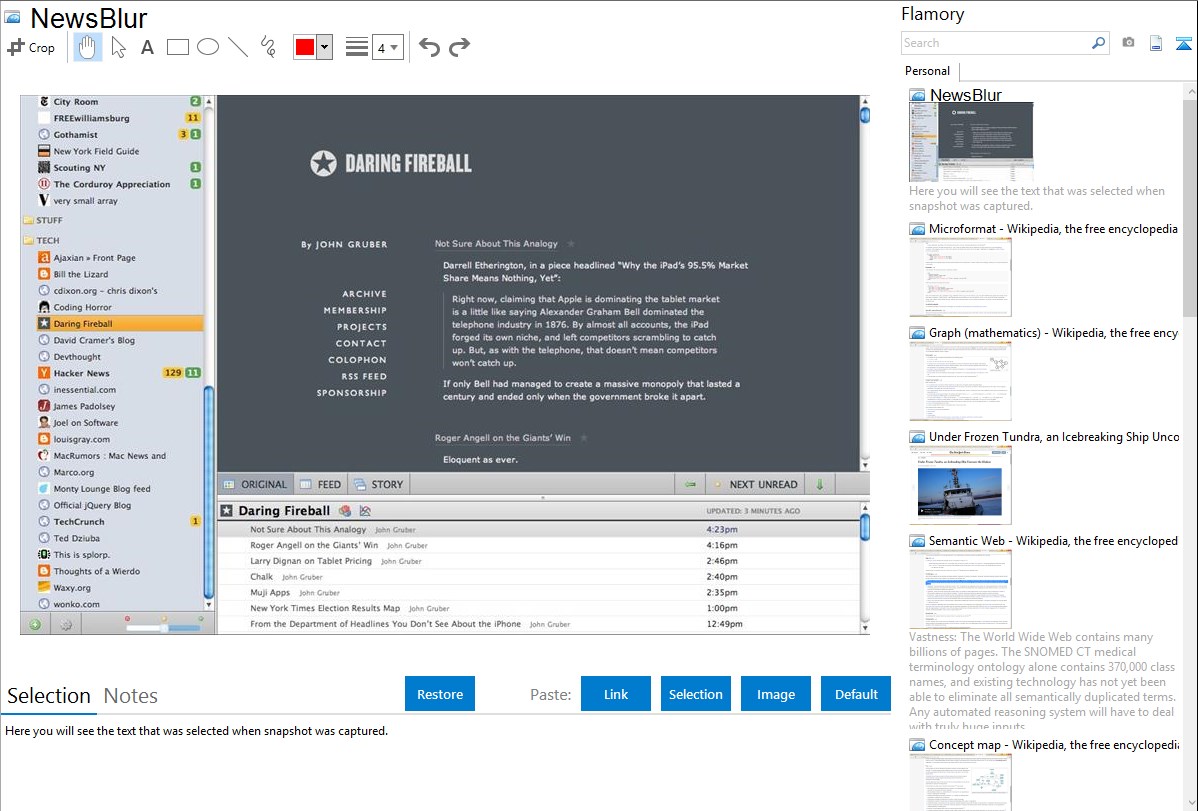Click the intelligence trainer icon beside Daring Fireball title
The height and width of the screenshot is (811, 1198).
[345, 511]
